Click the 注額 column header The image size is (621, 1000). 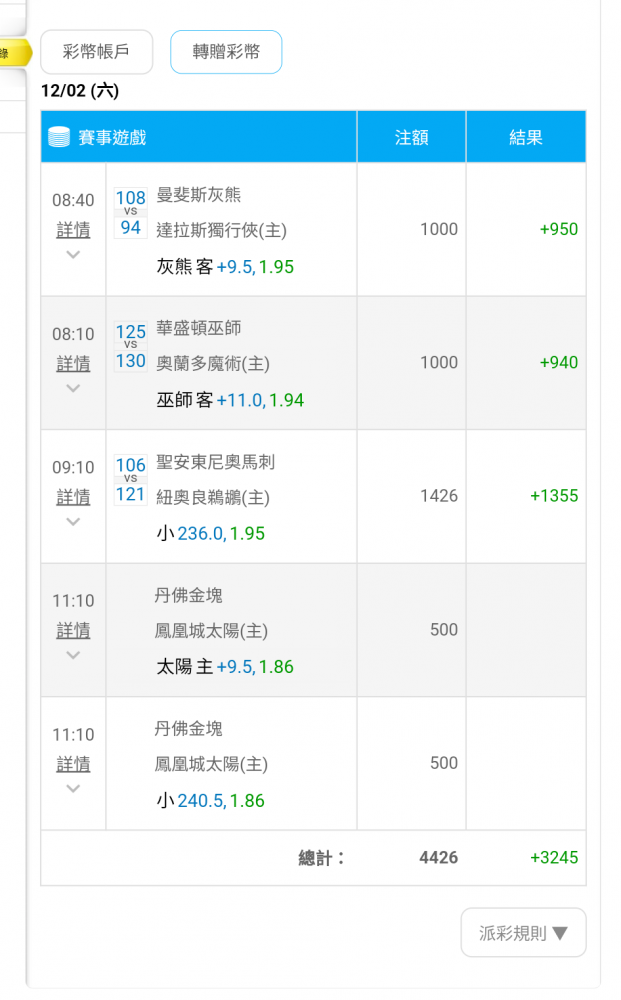[411, 137]
